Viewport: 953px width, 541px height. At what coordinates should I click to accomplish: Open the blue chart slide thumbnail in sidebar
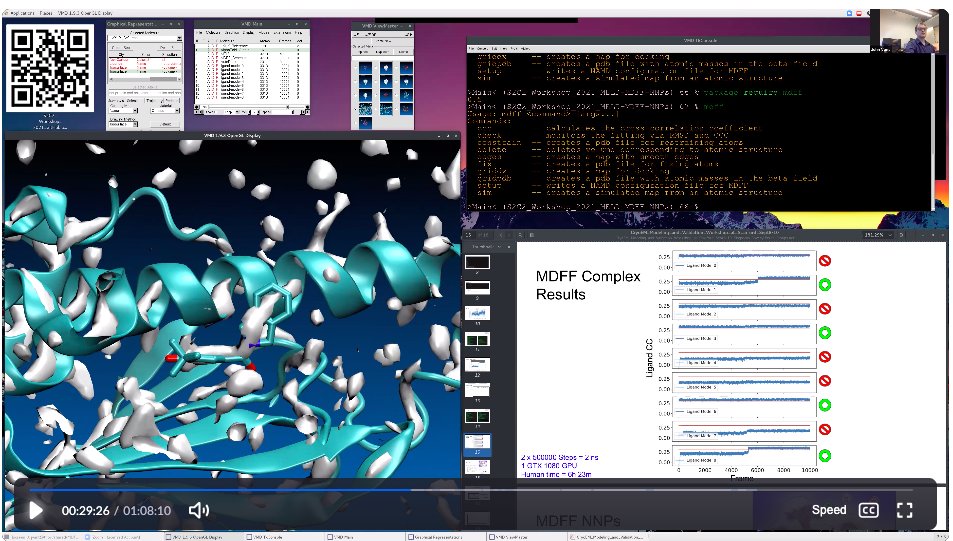(x=477, y=313)
